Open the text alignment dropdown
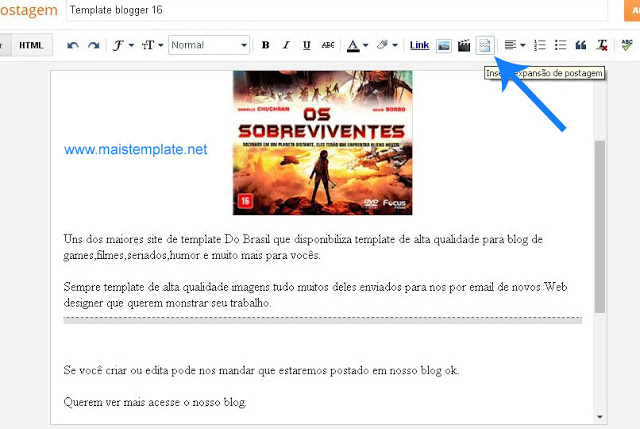 (514, 45)
